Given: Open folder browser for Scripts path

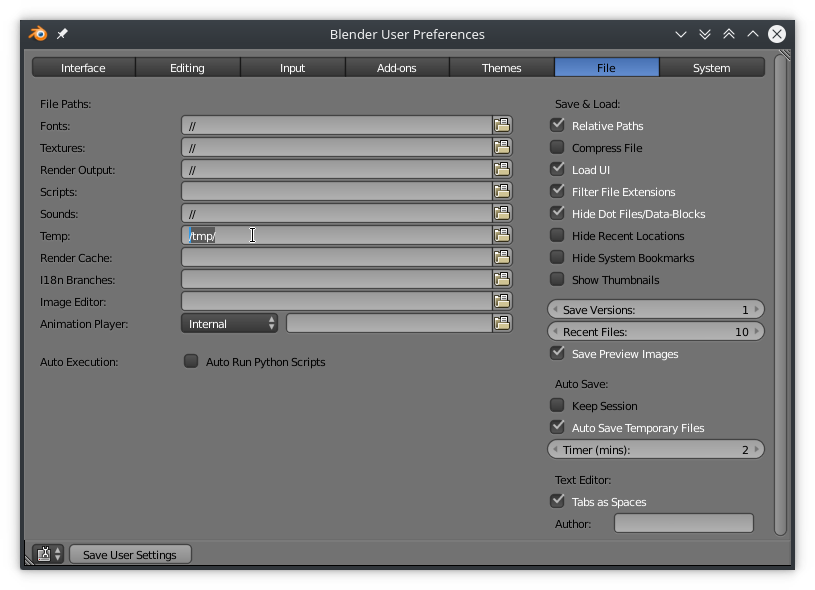Looking at the screenshot, I should point(502,191).
